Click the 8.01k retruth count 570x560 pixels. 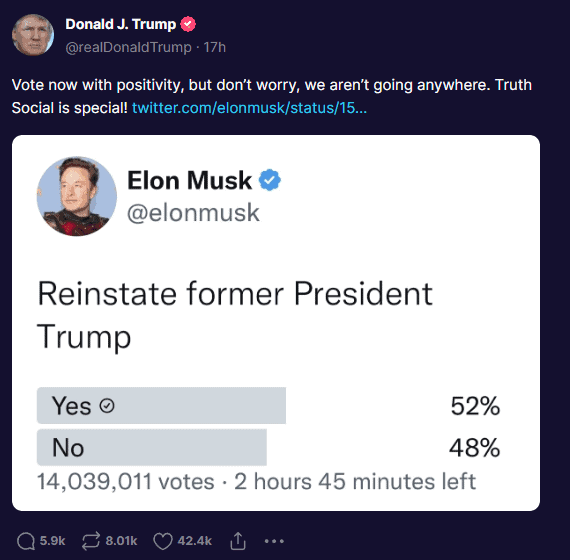tap(121, 541)
